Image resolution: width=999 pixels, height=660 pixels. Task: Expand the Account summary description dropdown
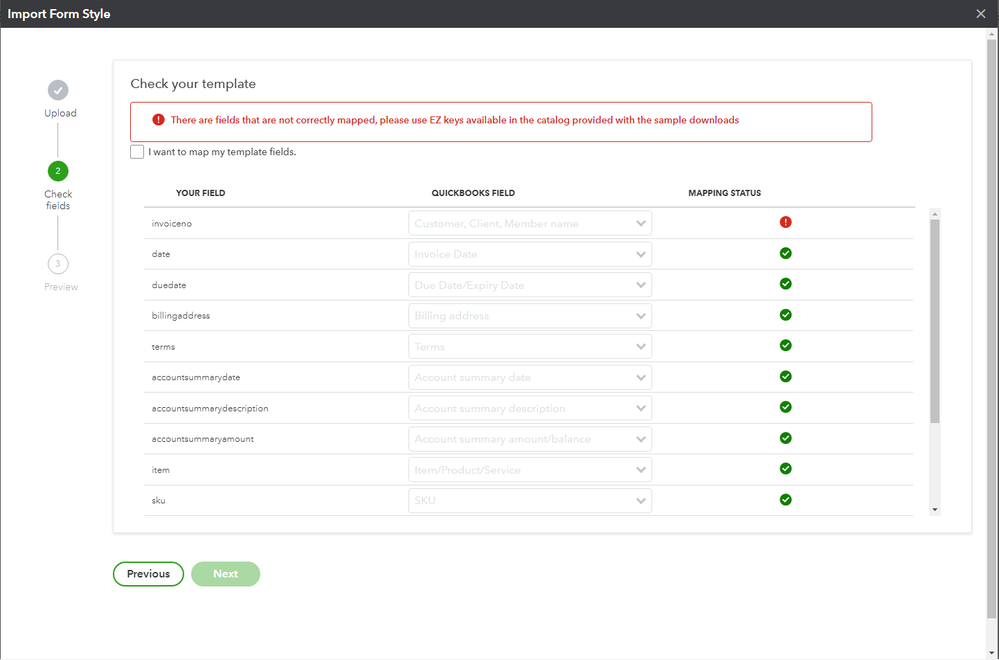[530, 408]
